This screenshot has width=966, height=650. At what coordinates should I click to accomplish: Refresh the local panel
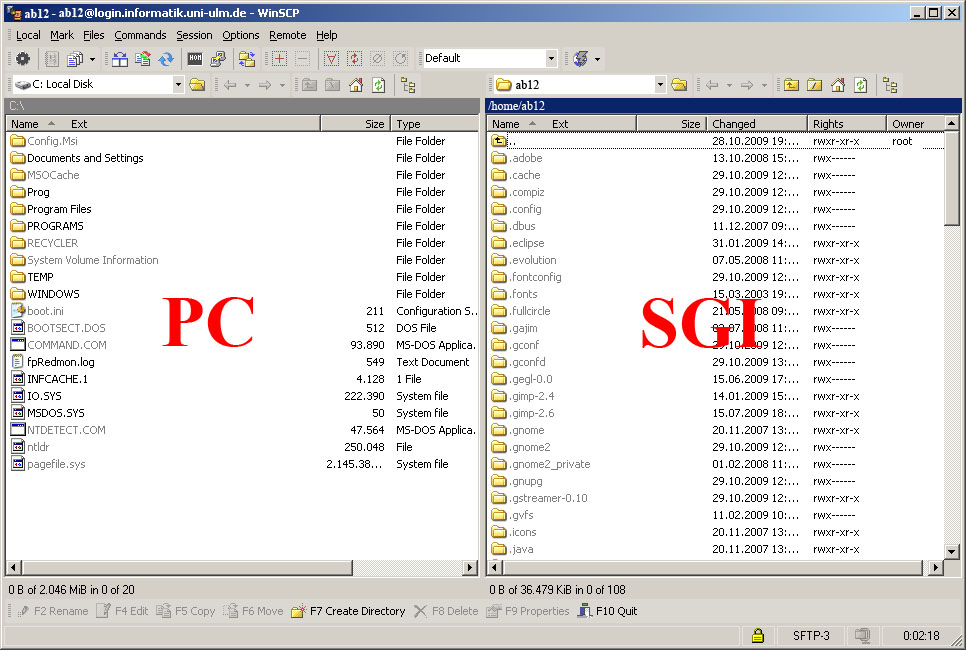click(x=379, y=84)
